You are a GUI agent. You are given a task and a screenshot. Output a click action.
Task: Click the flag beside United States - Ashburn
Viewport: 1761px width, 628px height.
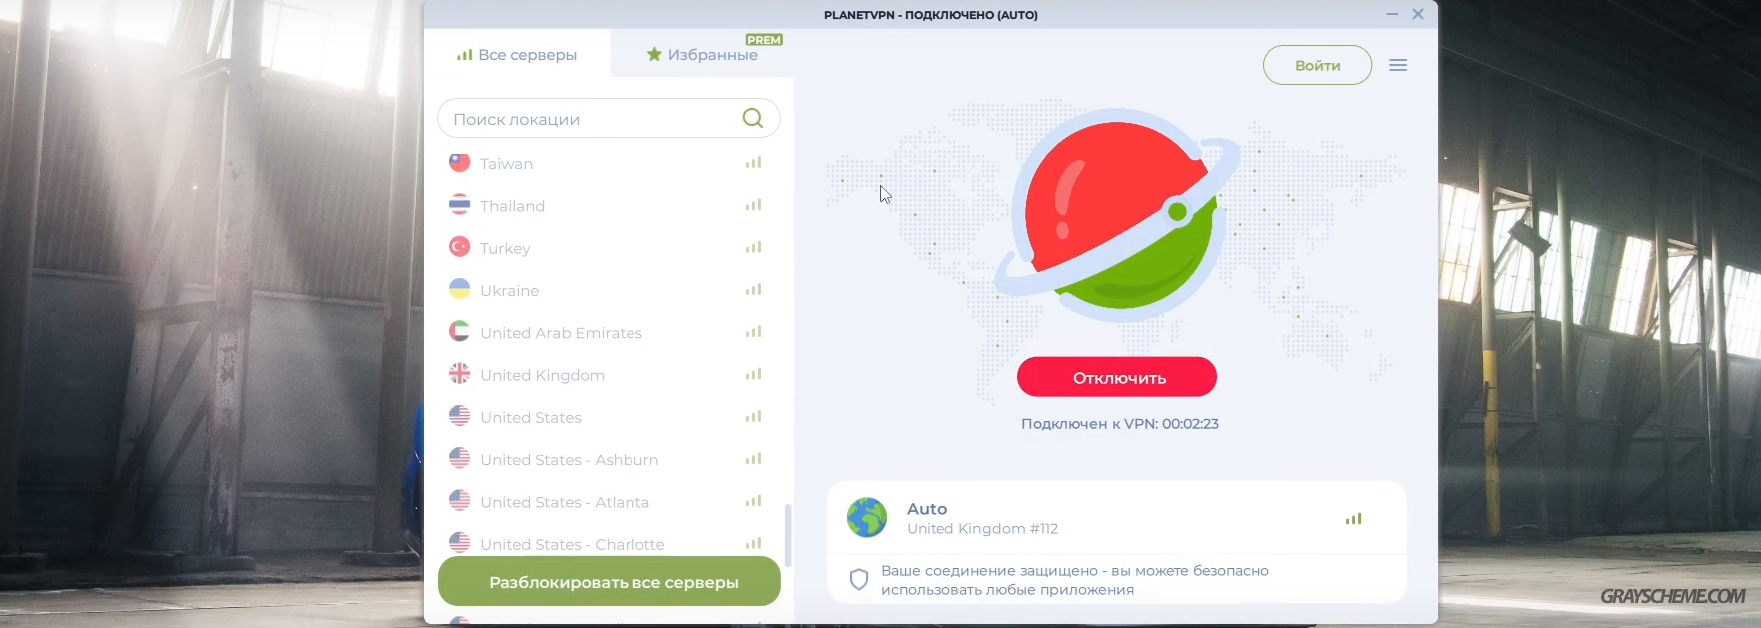click(459, 459)
